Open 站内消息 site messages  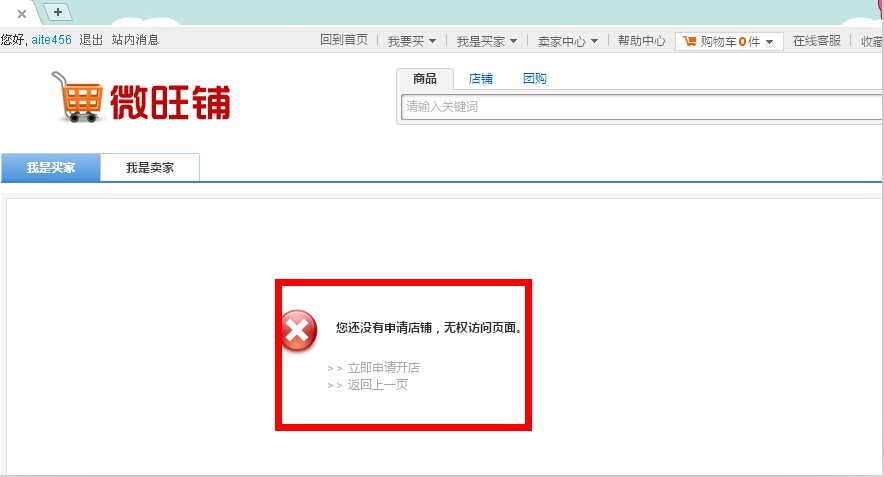(x=135, y=40)
